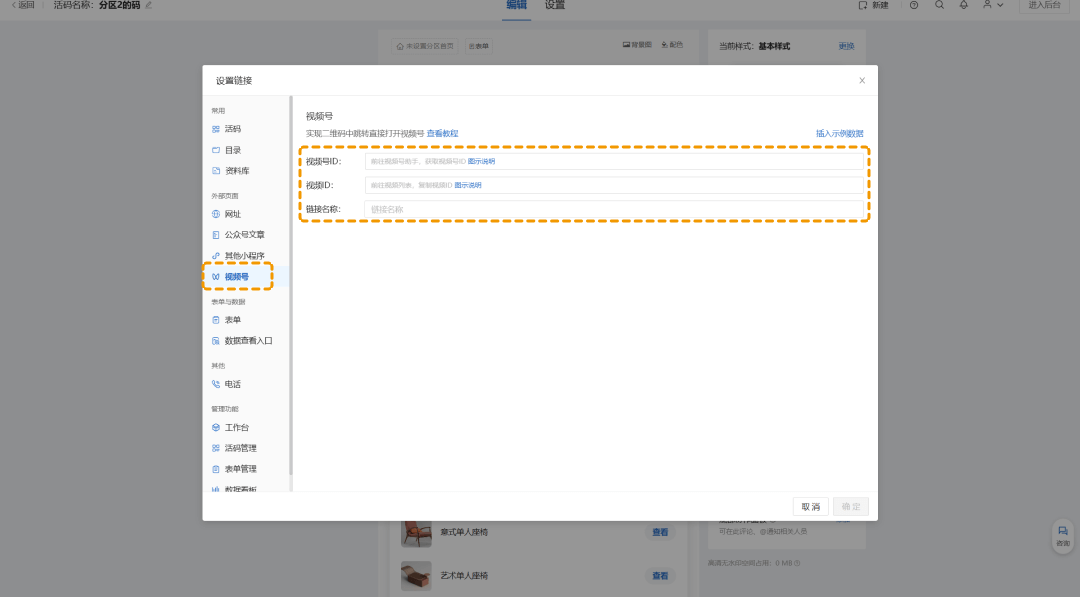The height and width of the screenshot is (597, 1080).
Task: Pick 公众号文章 as link type
Action: 244,235
